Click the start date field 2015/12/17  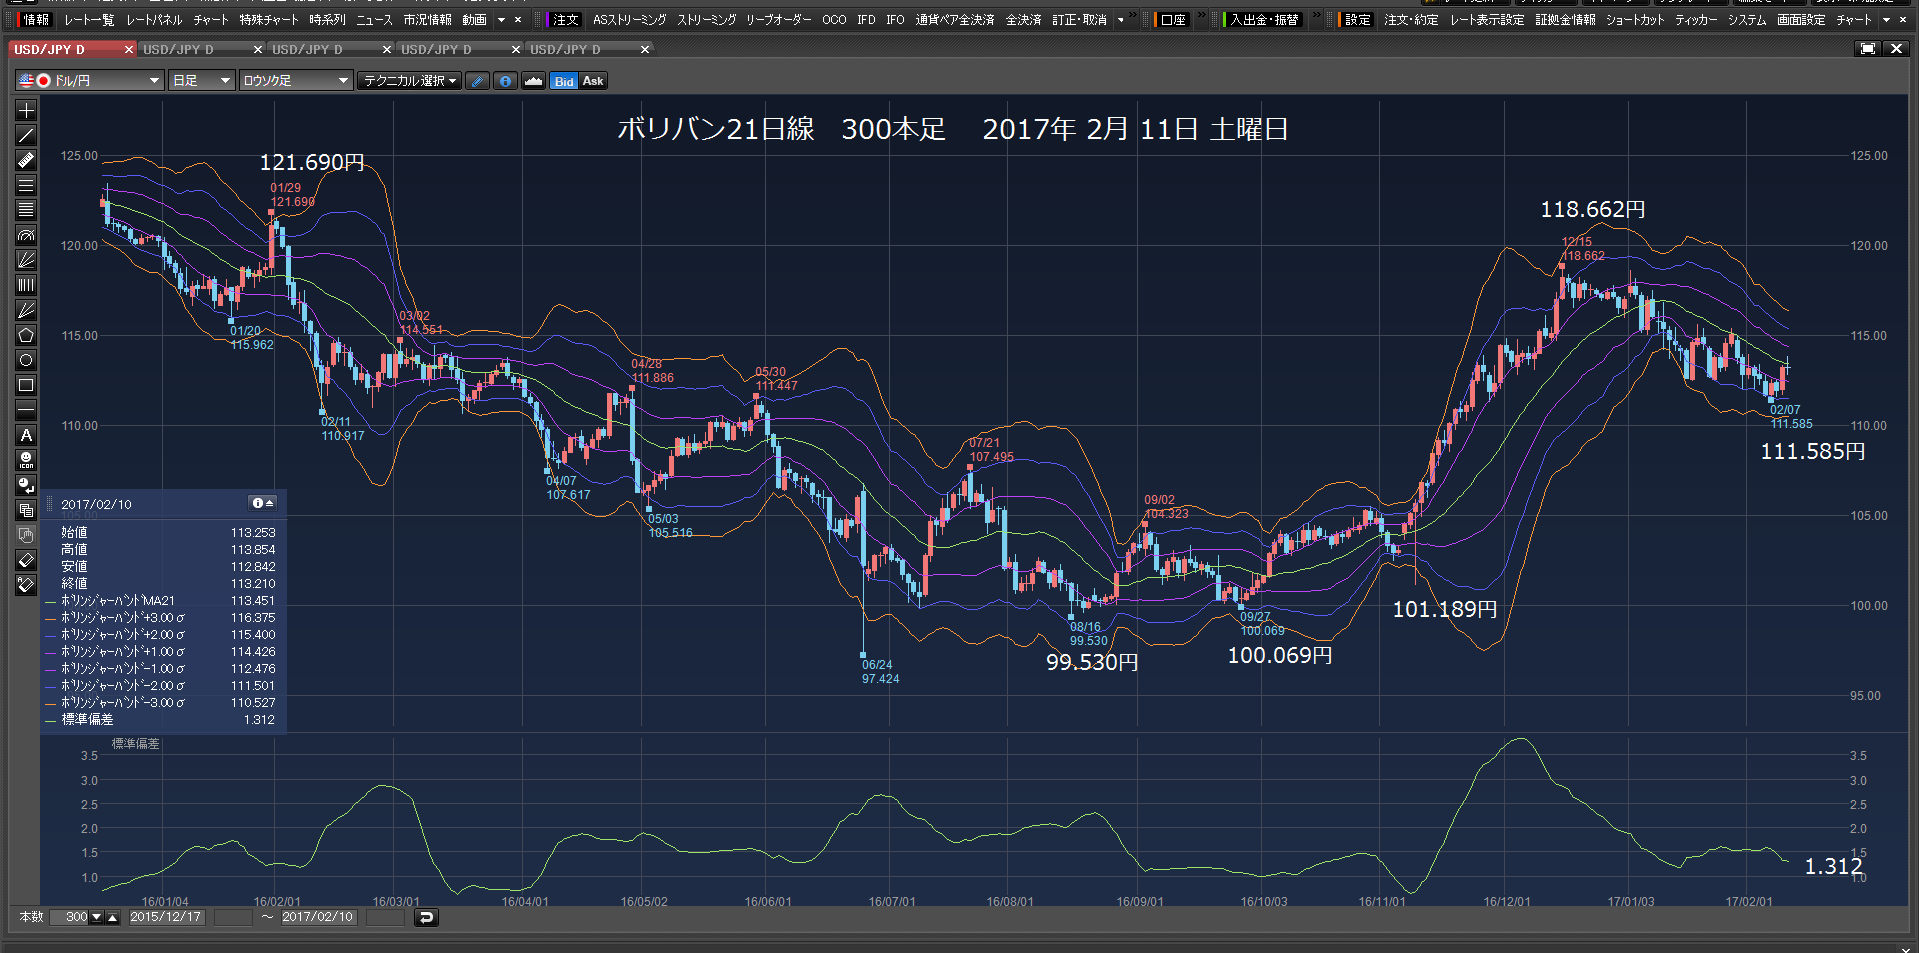pos(166,917)
